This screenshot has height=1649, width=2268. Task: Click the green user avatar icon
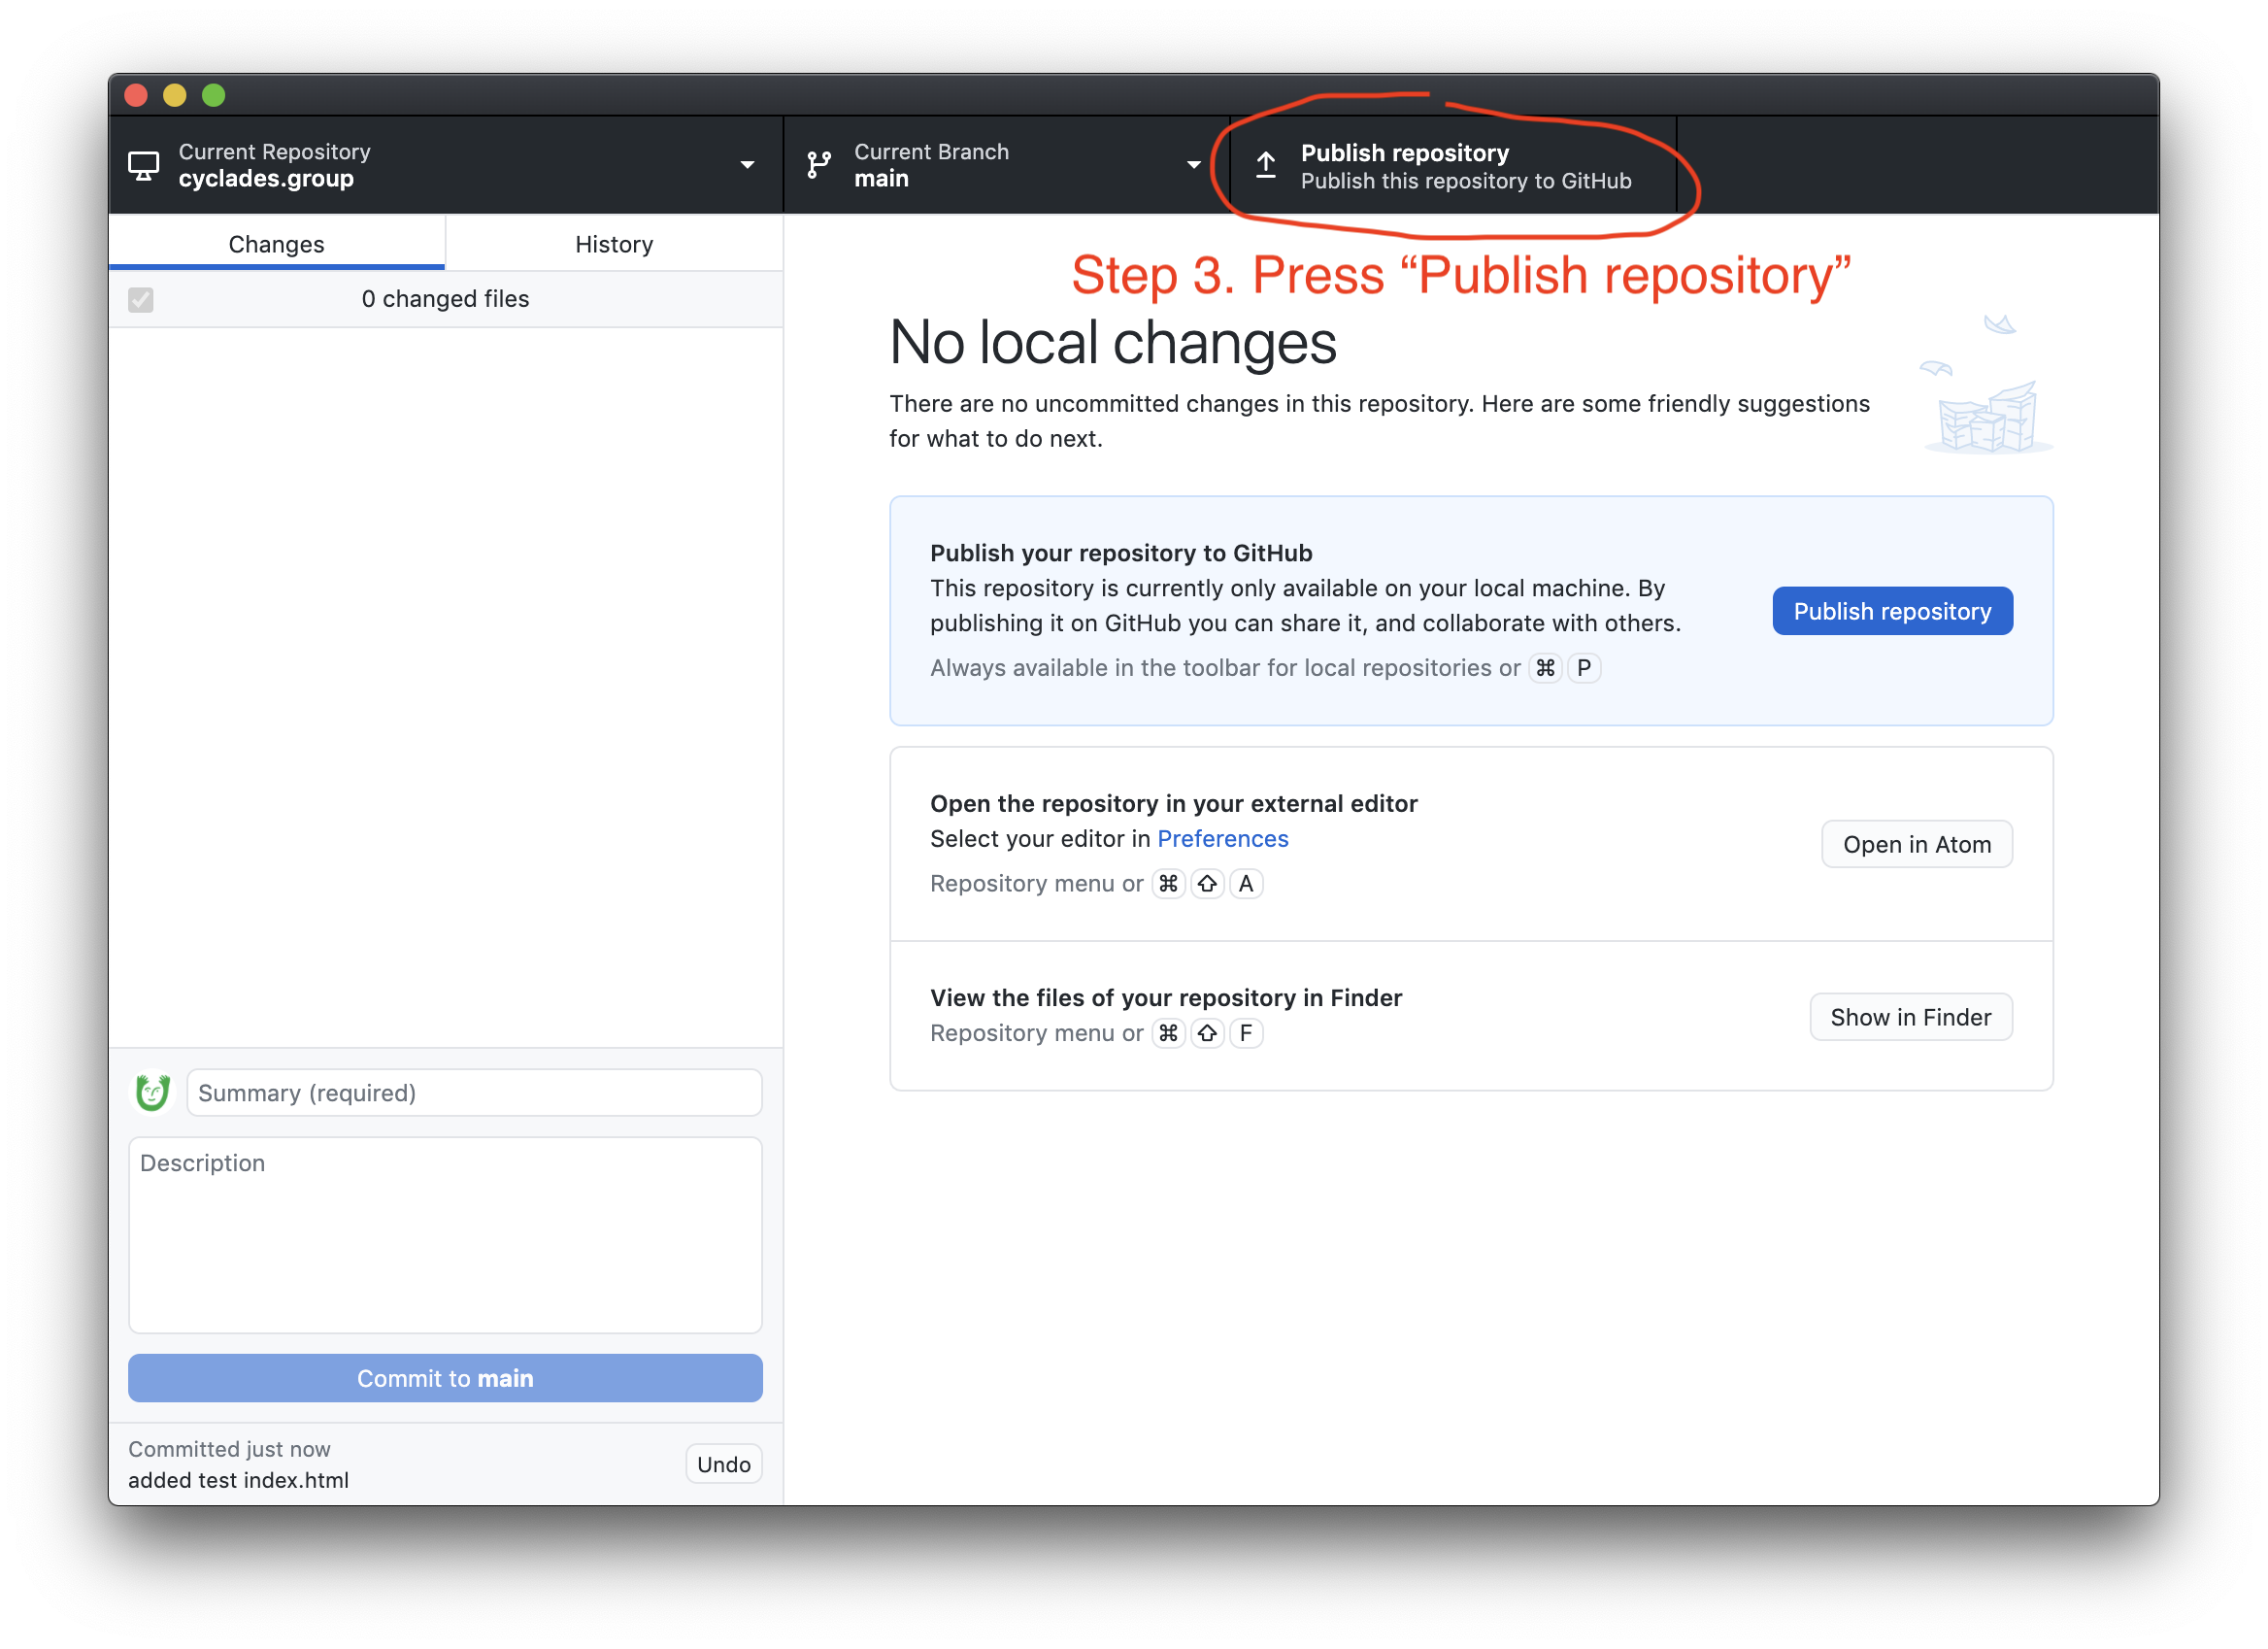tap(153, 1092)
